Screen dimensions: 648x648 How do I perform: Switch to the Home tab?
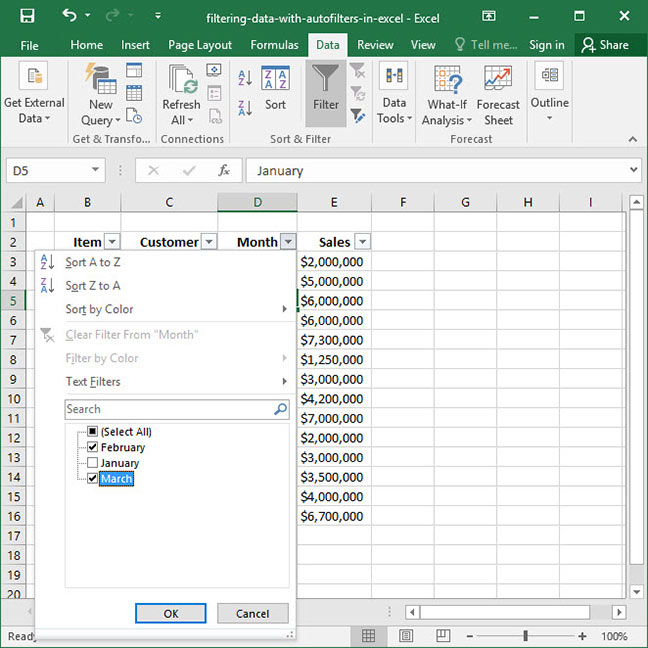(86, 45)
